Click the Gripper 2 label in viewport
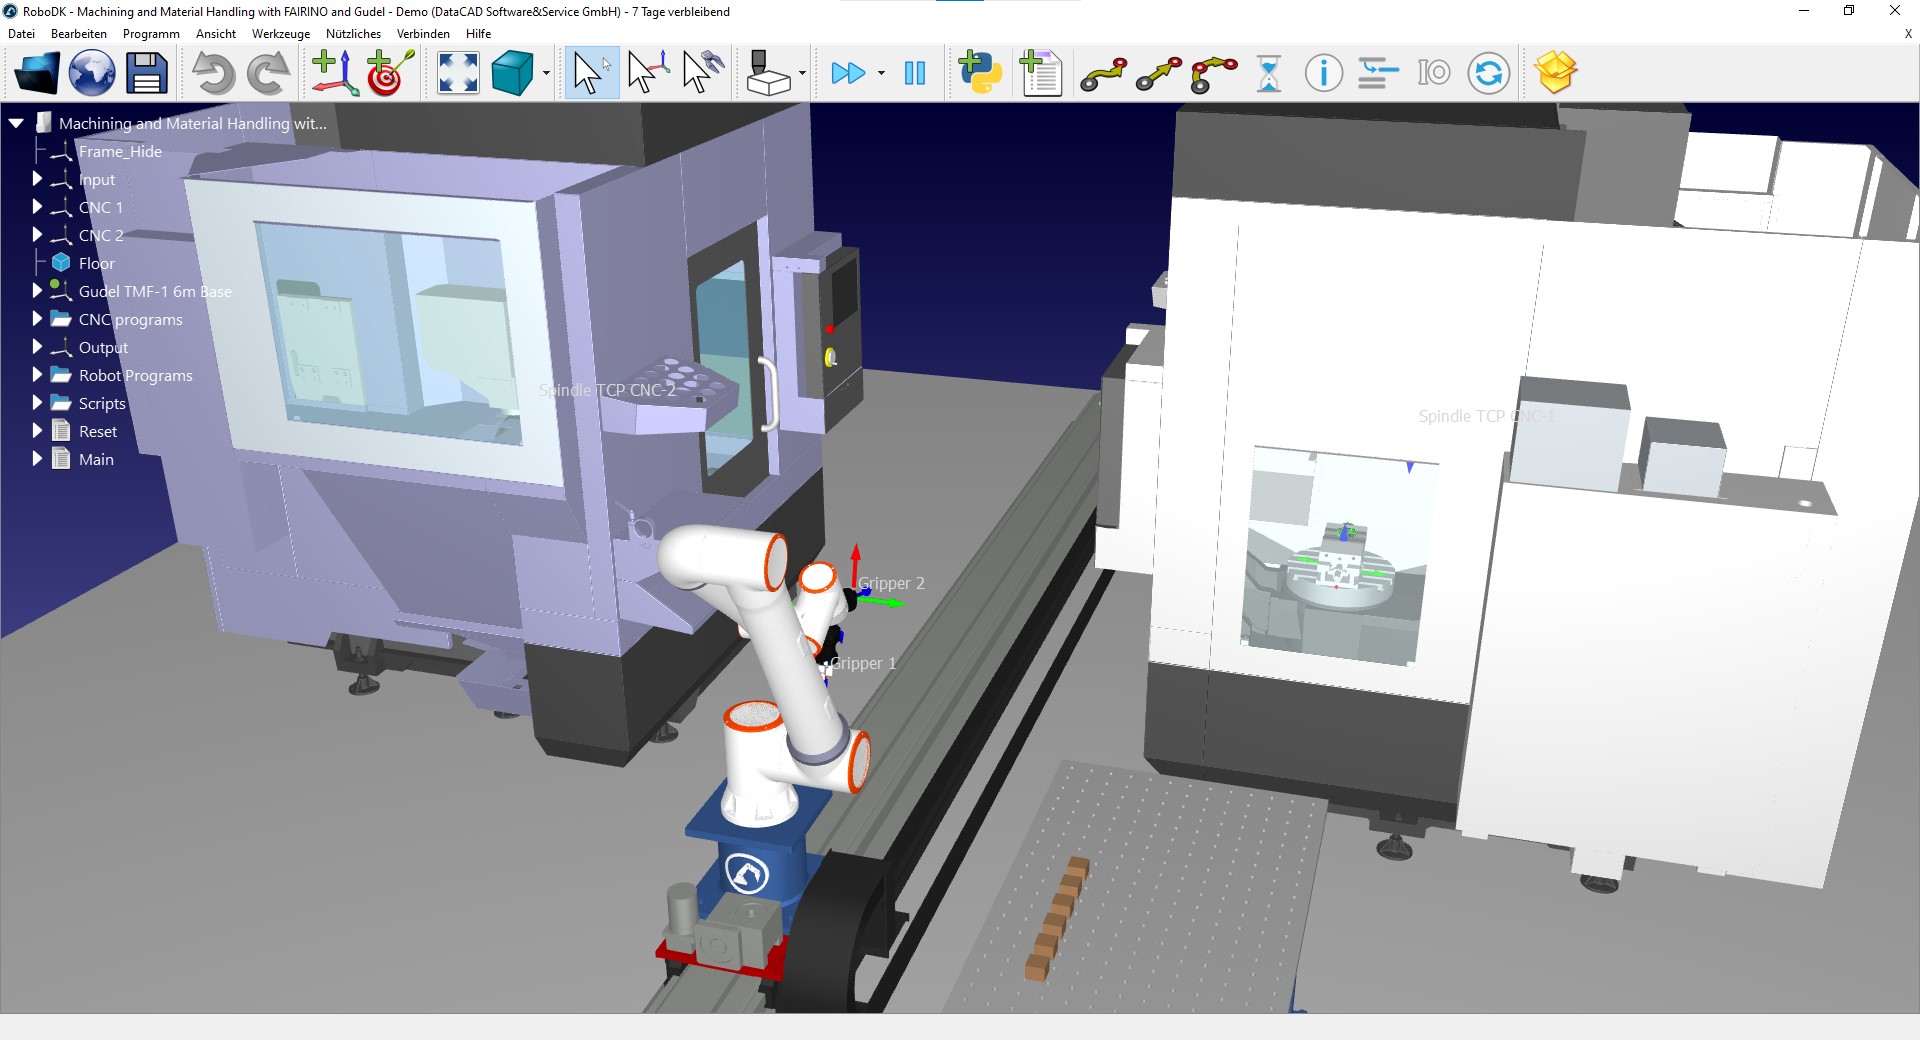The width and height of the screenshot is (1920, 1040). (x=891, y=583)
